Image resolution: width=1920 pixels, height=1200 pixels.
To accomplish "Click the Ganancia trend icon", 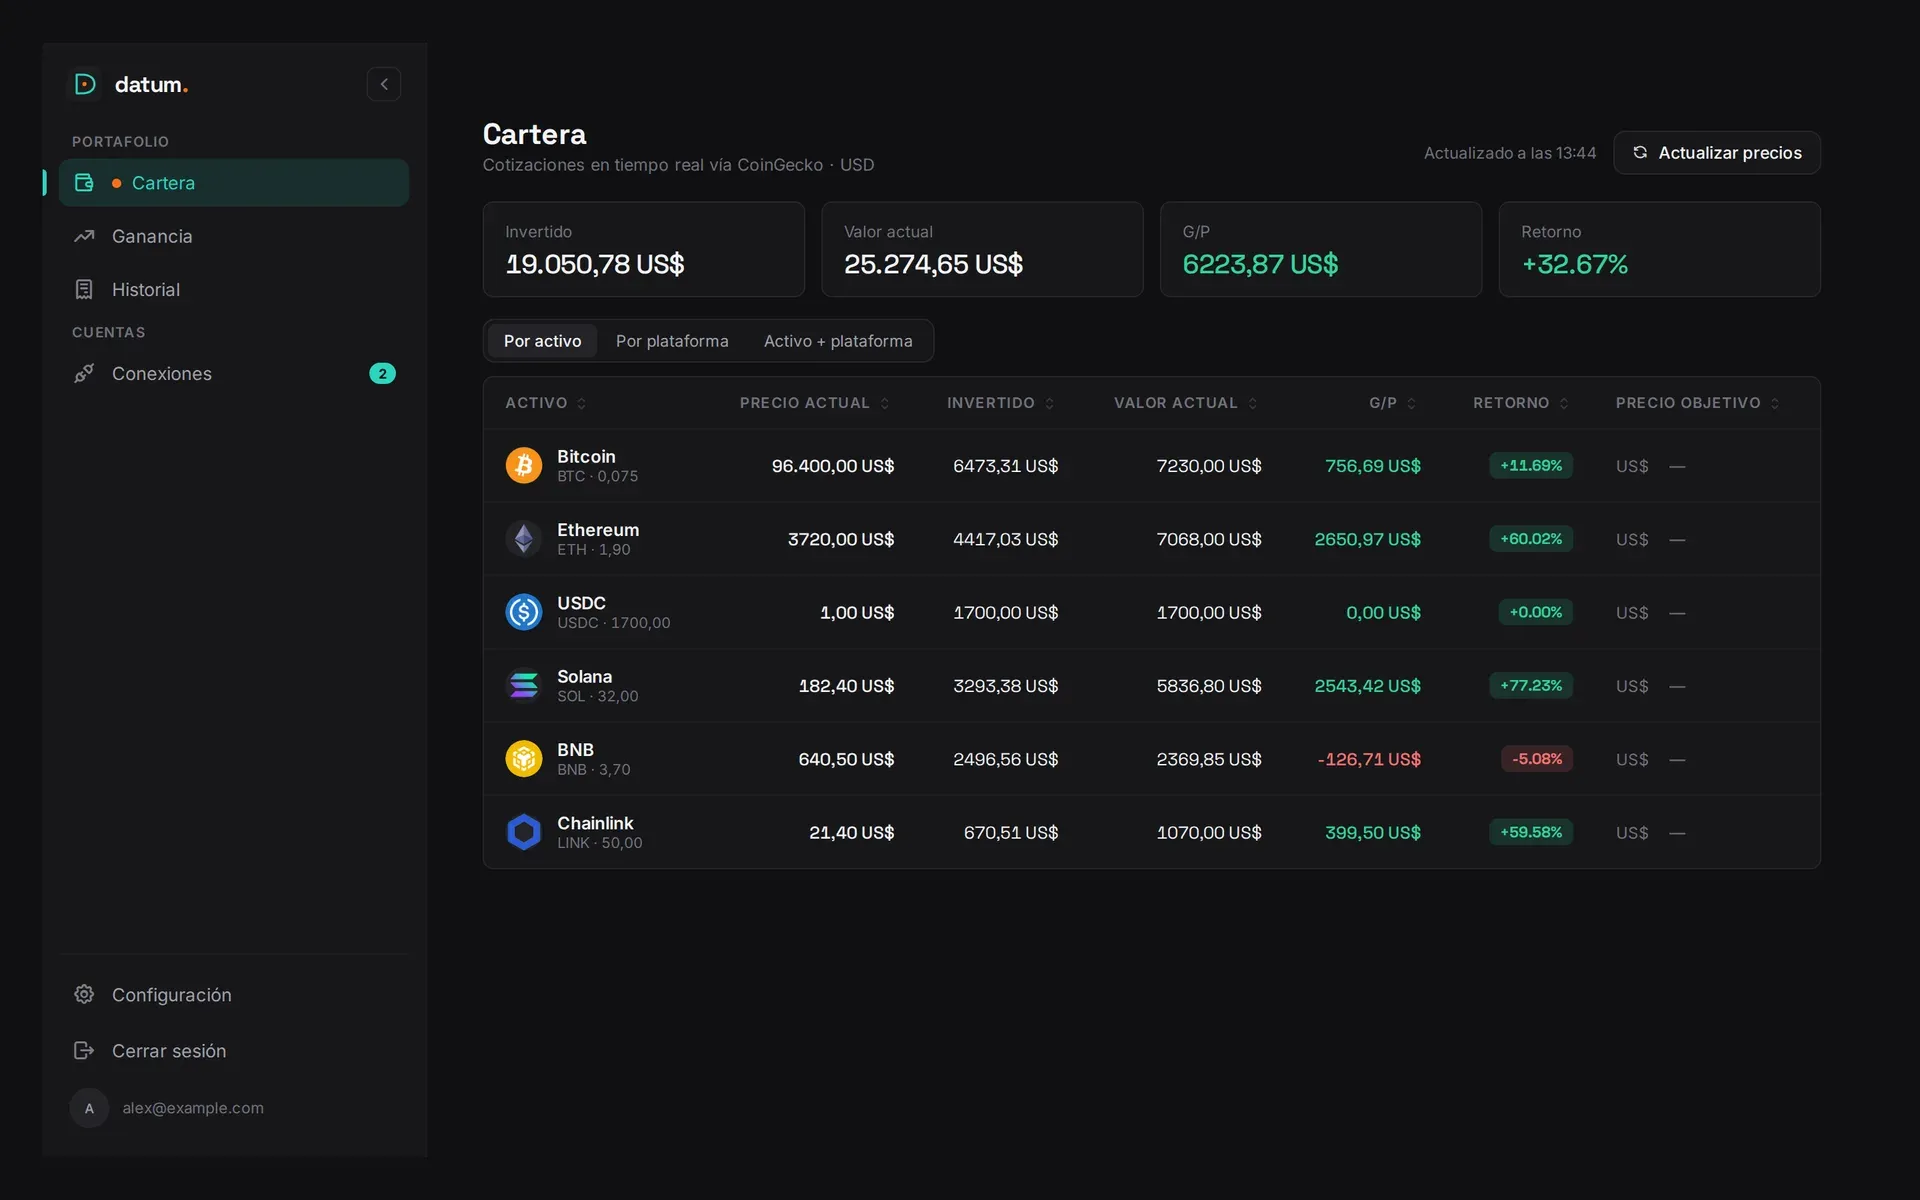I will pos(84,236).
